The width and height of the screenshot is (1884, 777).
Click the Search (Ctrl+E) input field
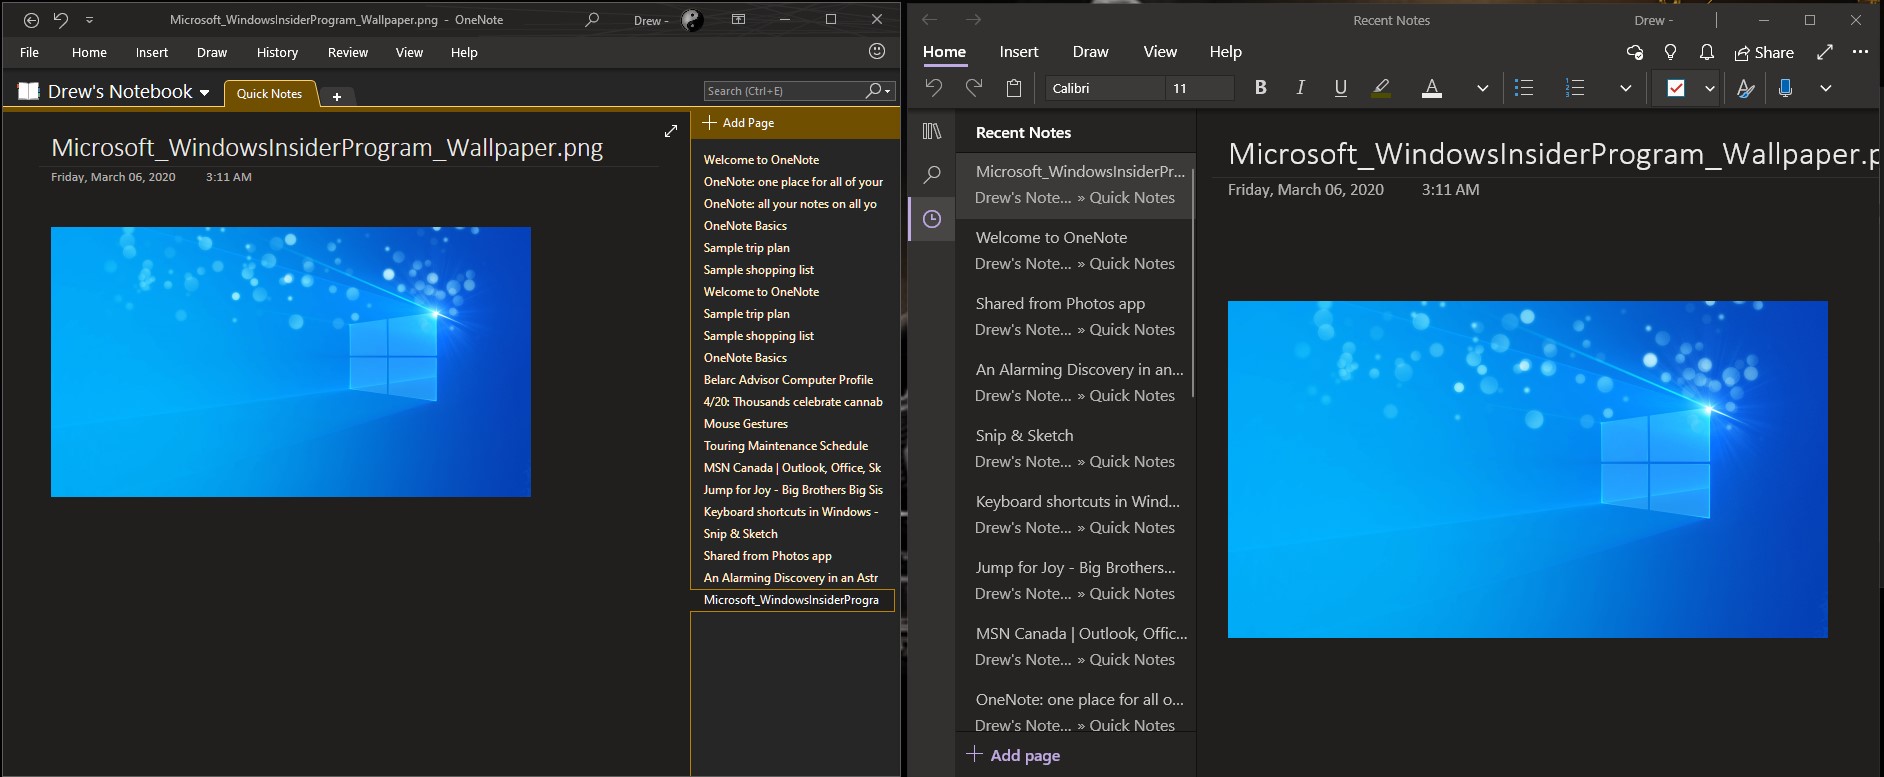pyautogui.click(x=783, y=91)
